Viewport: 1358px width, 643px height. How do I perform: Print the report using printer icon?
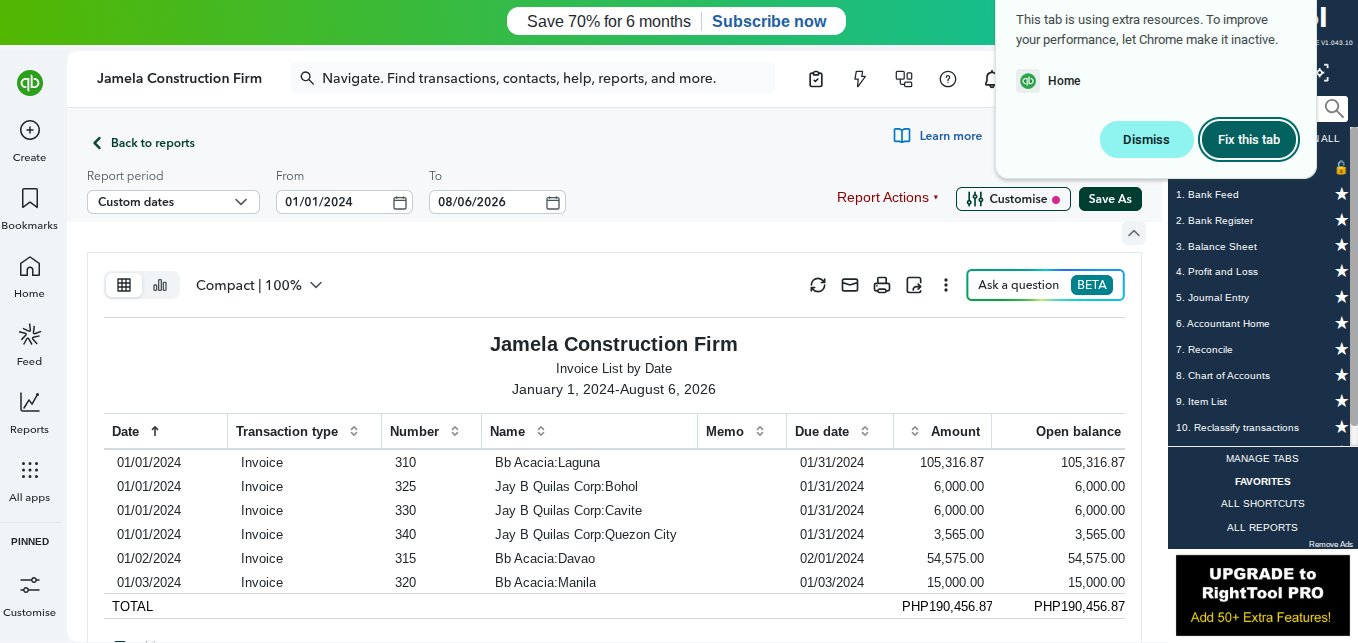click(882, 285)
